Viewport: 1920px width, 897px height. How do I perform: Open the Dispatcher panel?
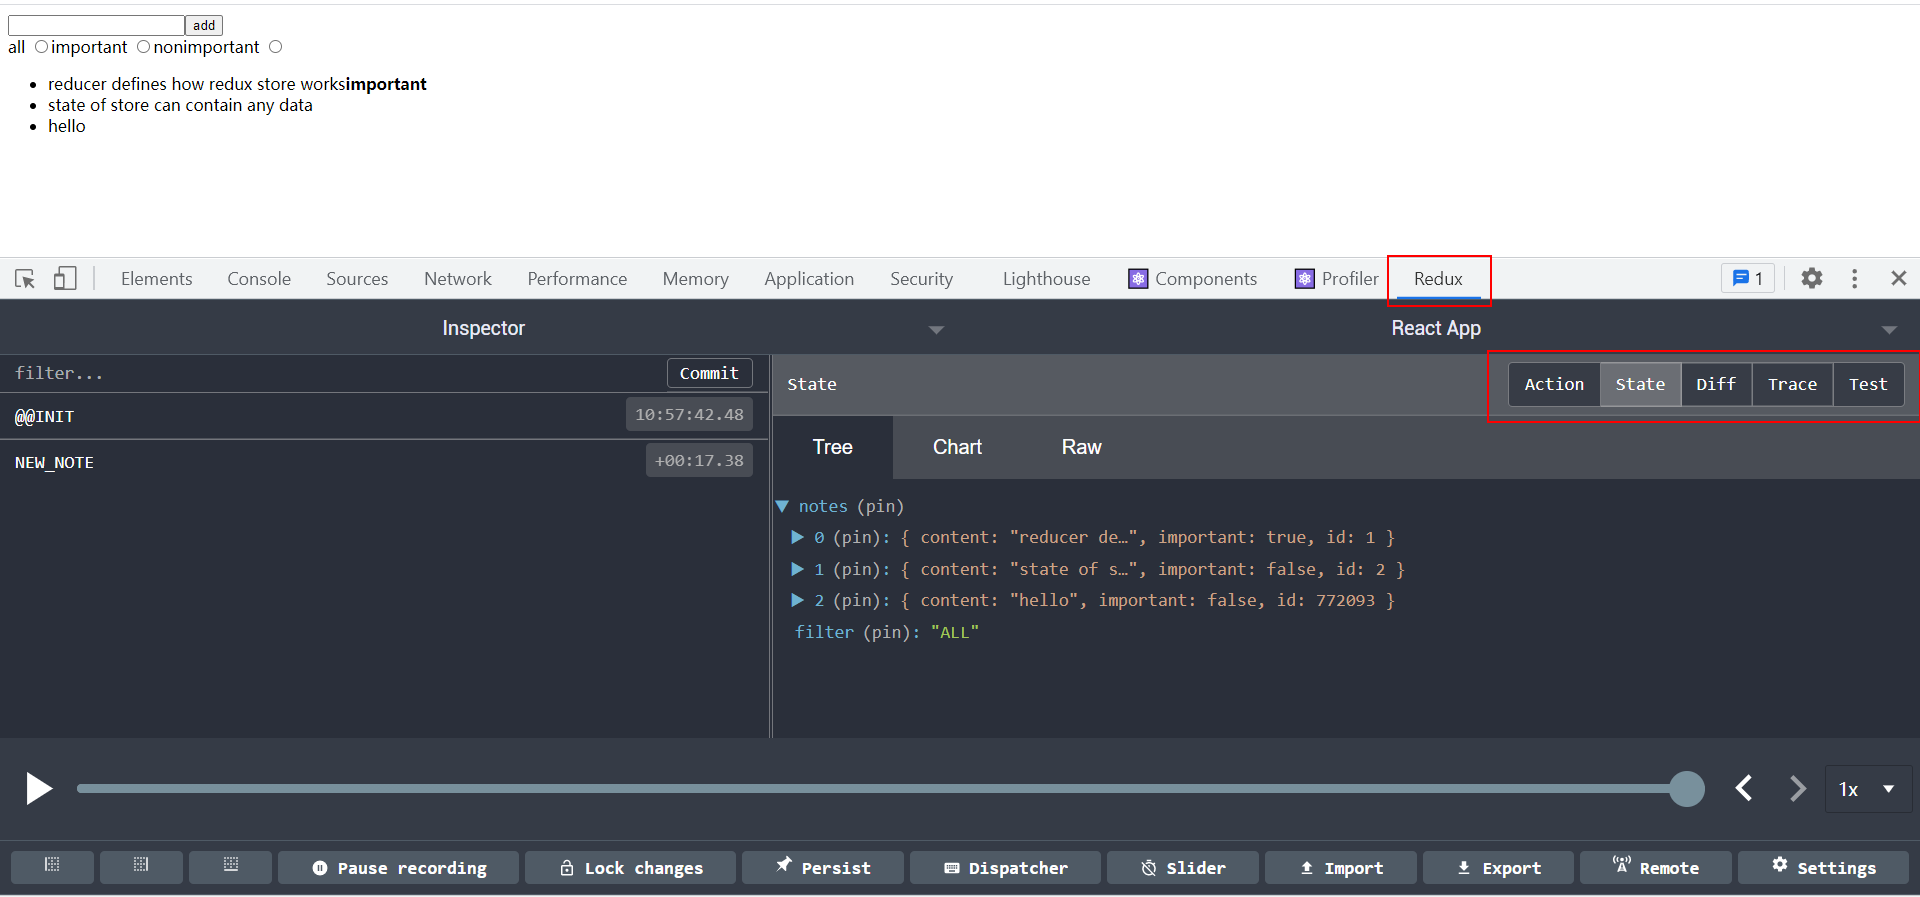(x=1005, y=867)
